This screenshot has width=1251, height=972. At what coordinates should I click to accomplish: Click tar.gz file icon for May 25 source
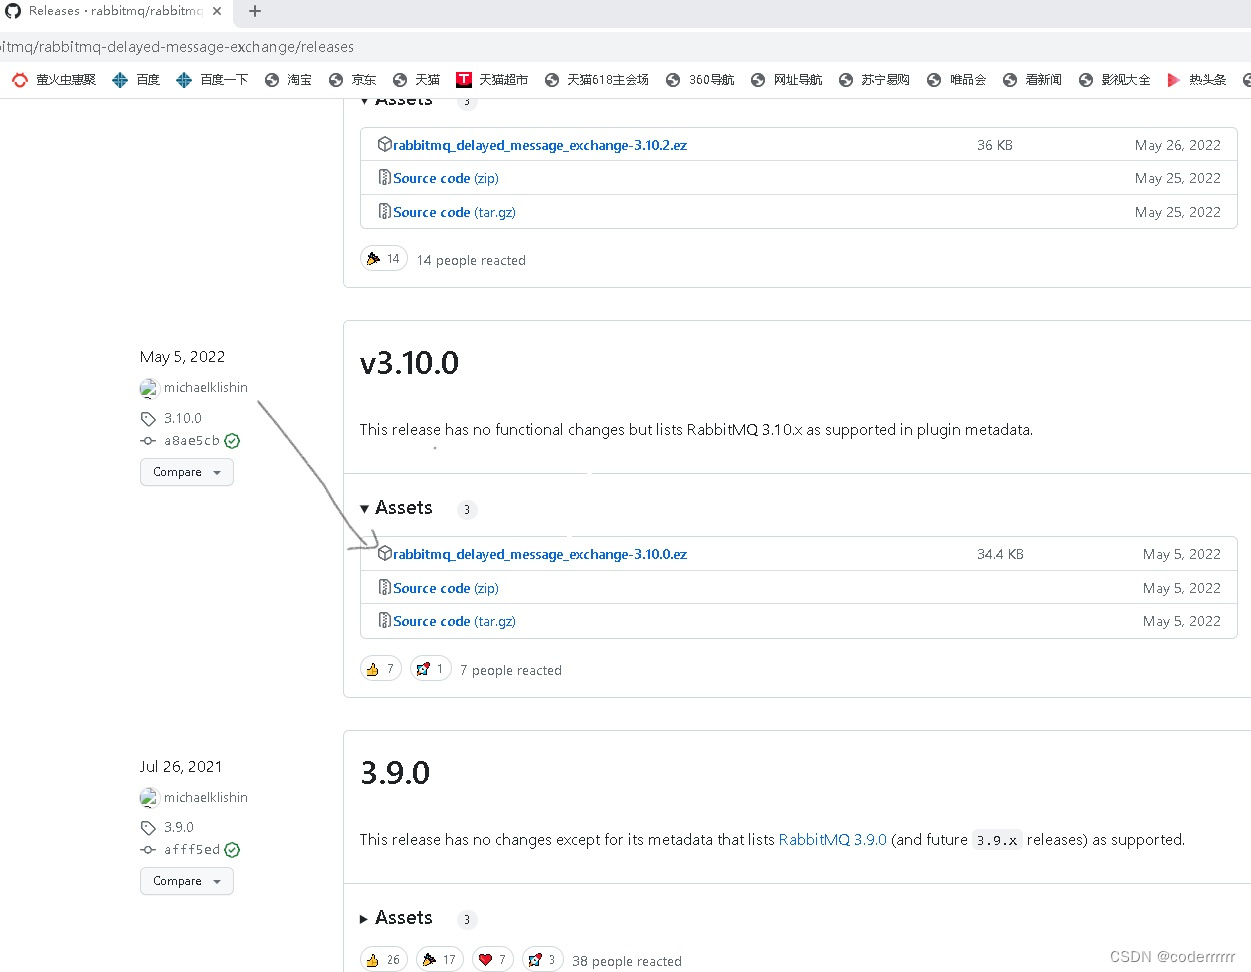(x=384, y=211)
